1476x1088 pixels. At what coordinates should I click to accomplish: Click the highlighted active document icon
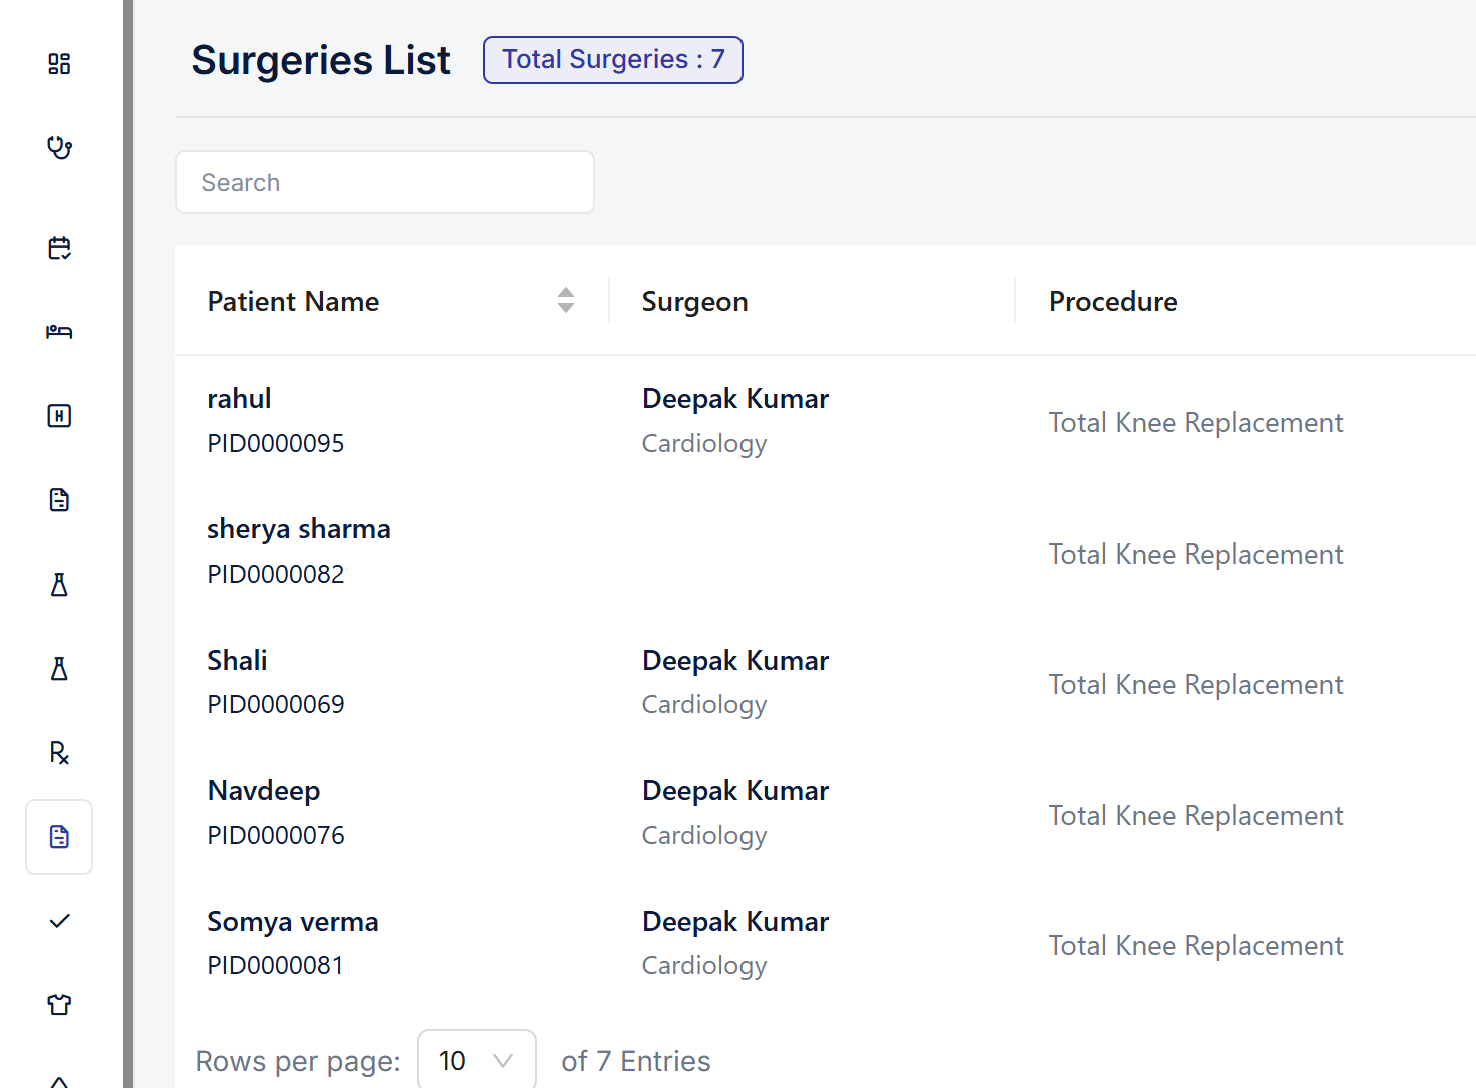tap(59, 837)
